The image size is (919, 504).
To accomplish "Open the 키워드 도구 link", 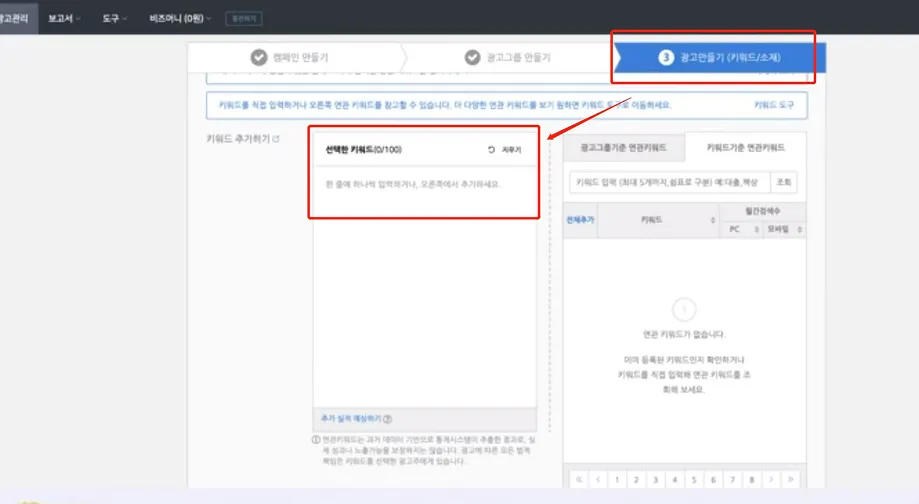I will pyautogui.click(x=774, y=105).
